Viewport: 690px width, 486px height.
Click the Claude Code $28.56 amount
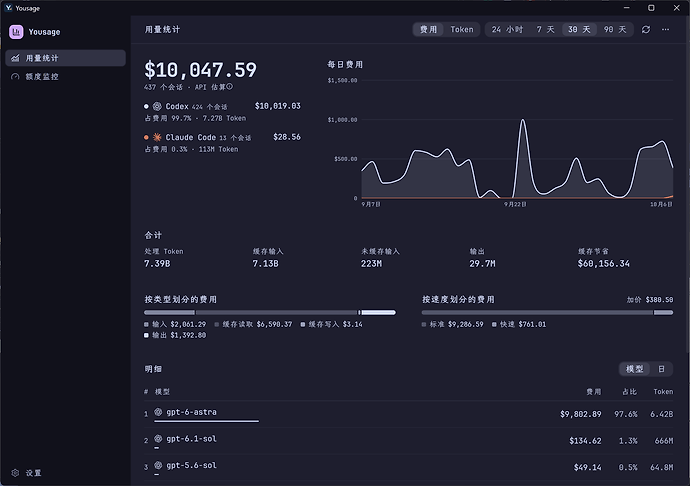click(x=287, y=137)
